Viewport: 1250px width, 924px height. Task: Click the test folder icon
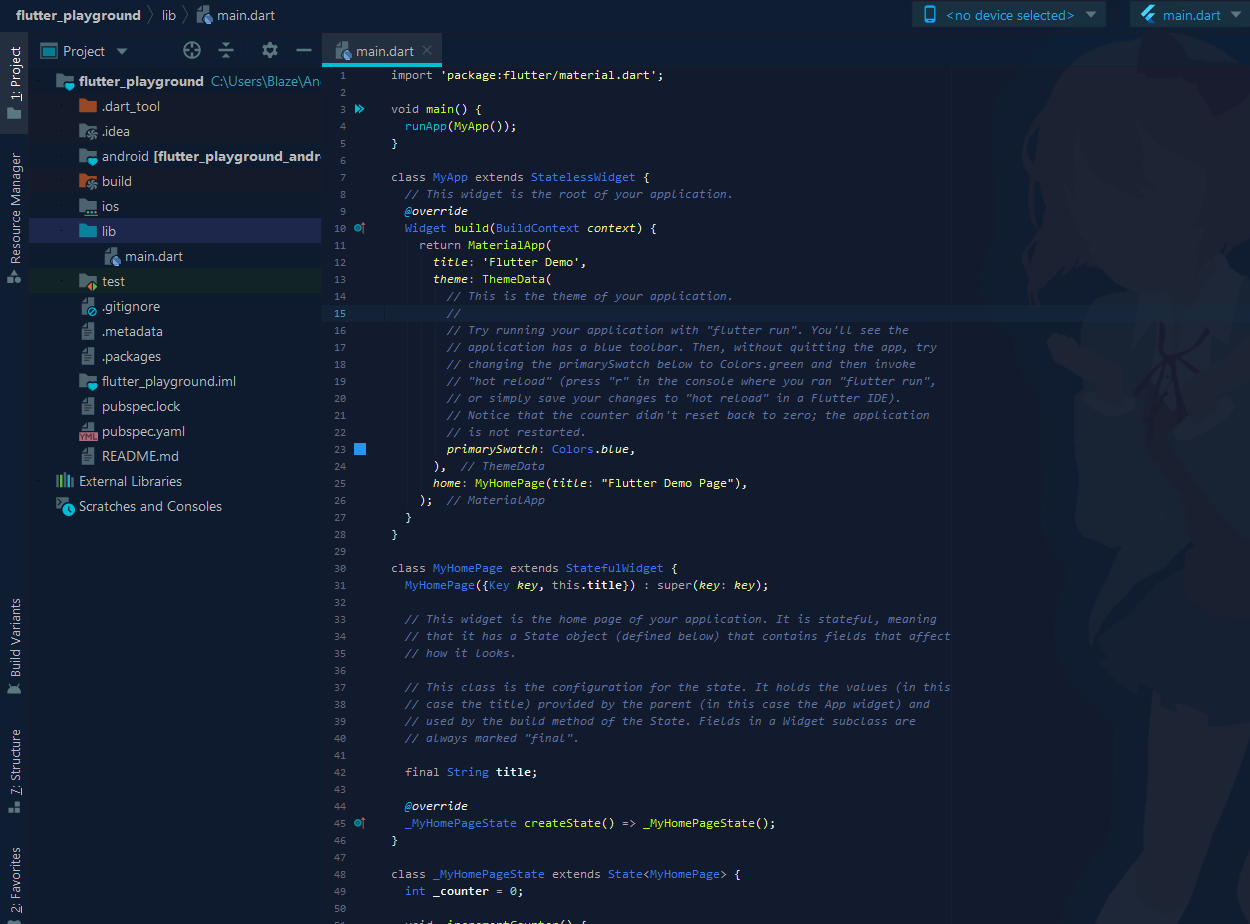click(x=88, y=281)
